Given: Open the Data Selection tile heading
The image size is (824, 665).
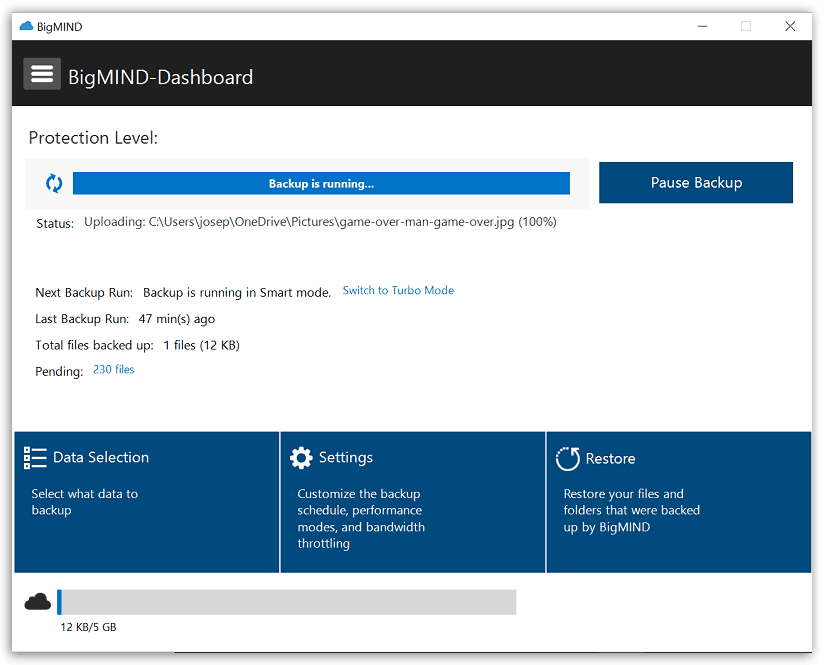Looking at the screenshot, I should pos(101,457).
